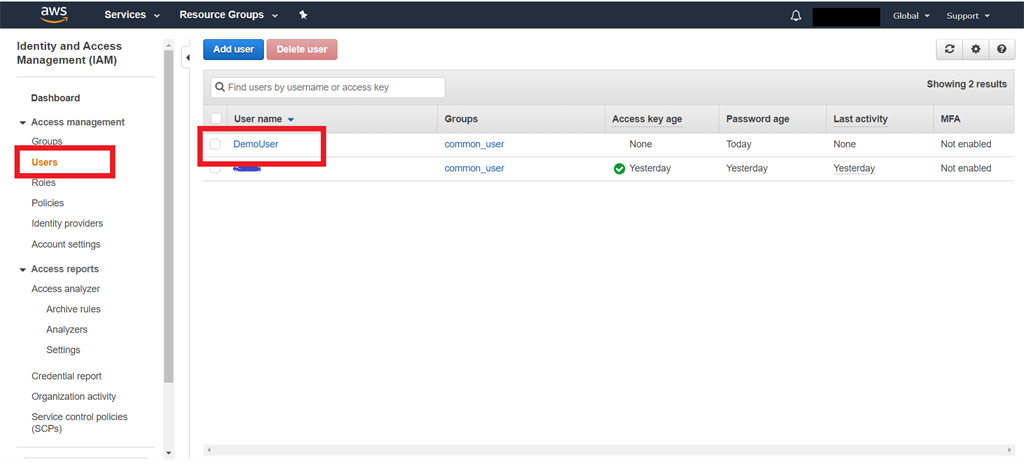Click the horizontal scrollbar right arrow
This screenshot has height=463, width=1024.
pos(1010,450)
